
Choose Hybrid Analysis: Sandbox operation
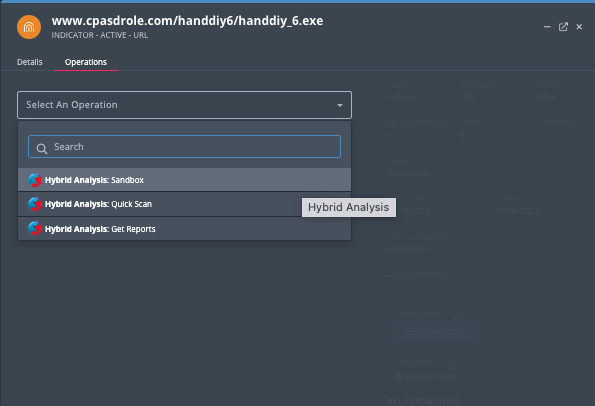pos(184,180)
